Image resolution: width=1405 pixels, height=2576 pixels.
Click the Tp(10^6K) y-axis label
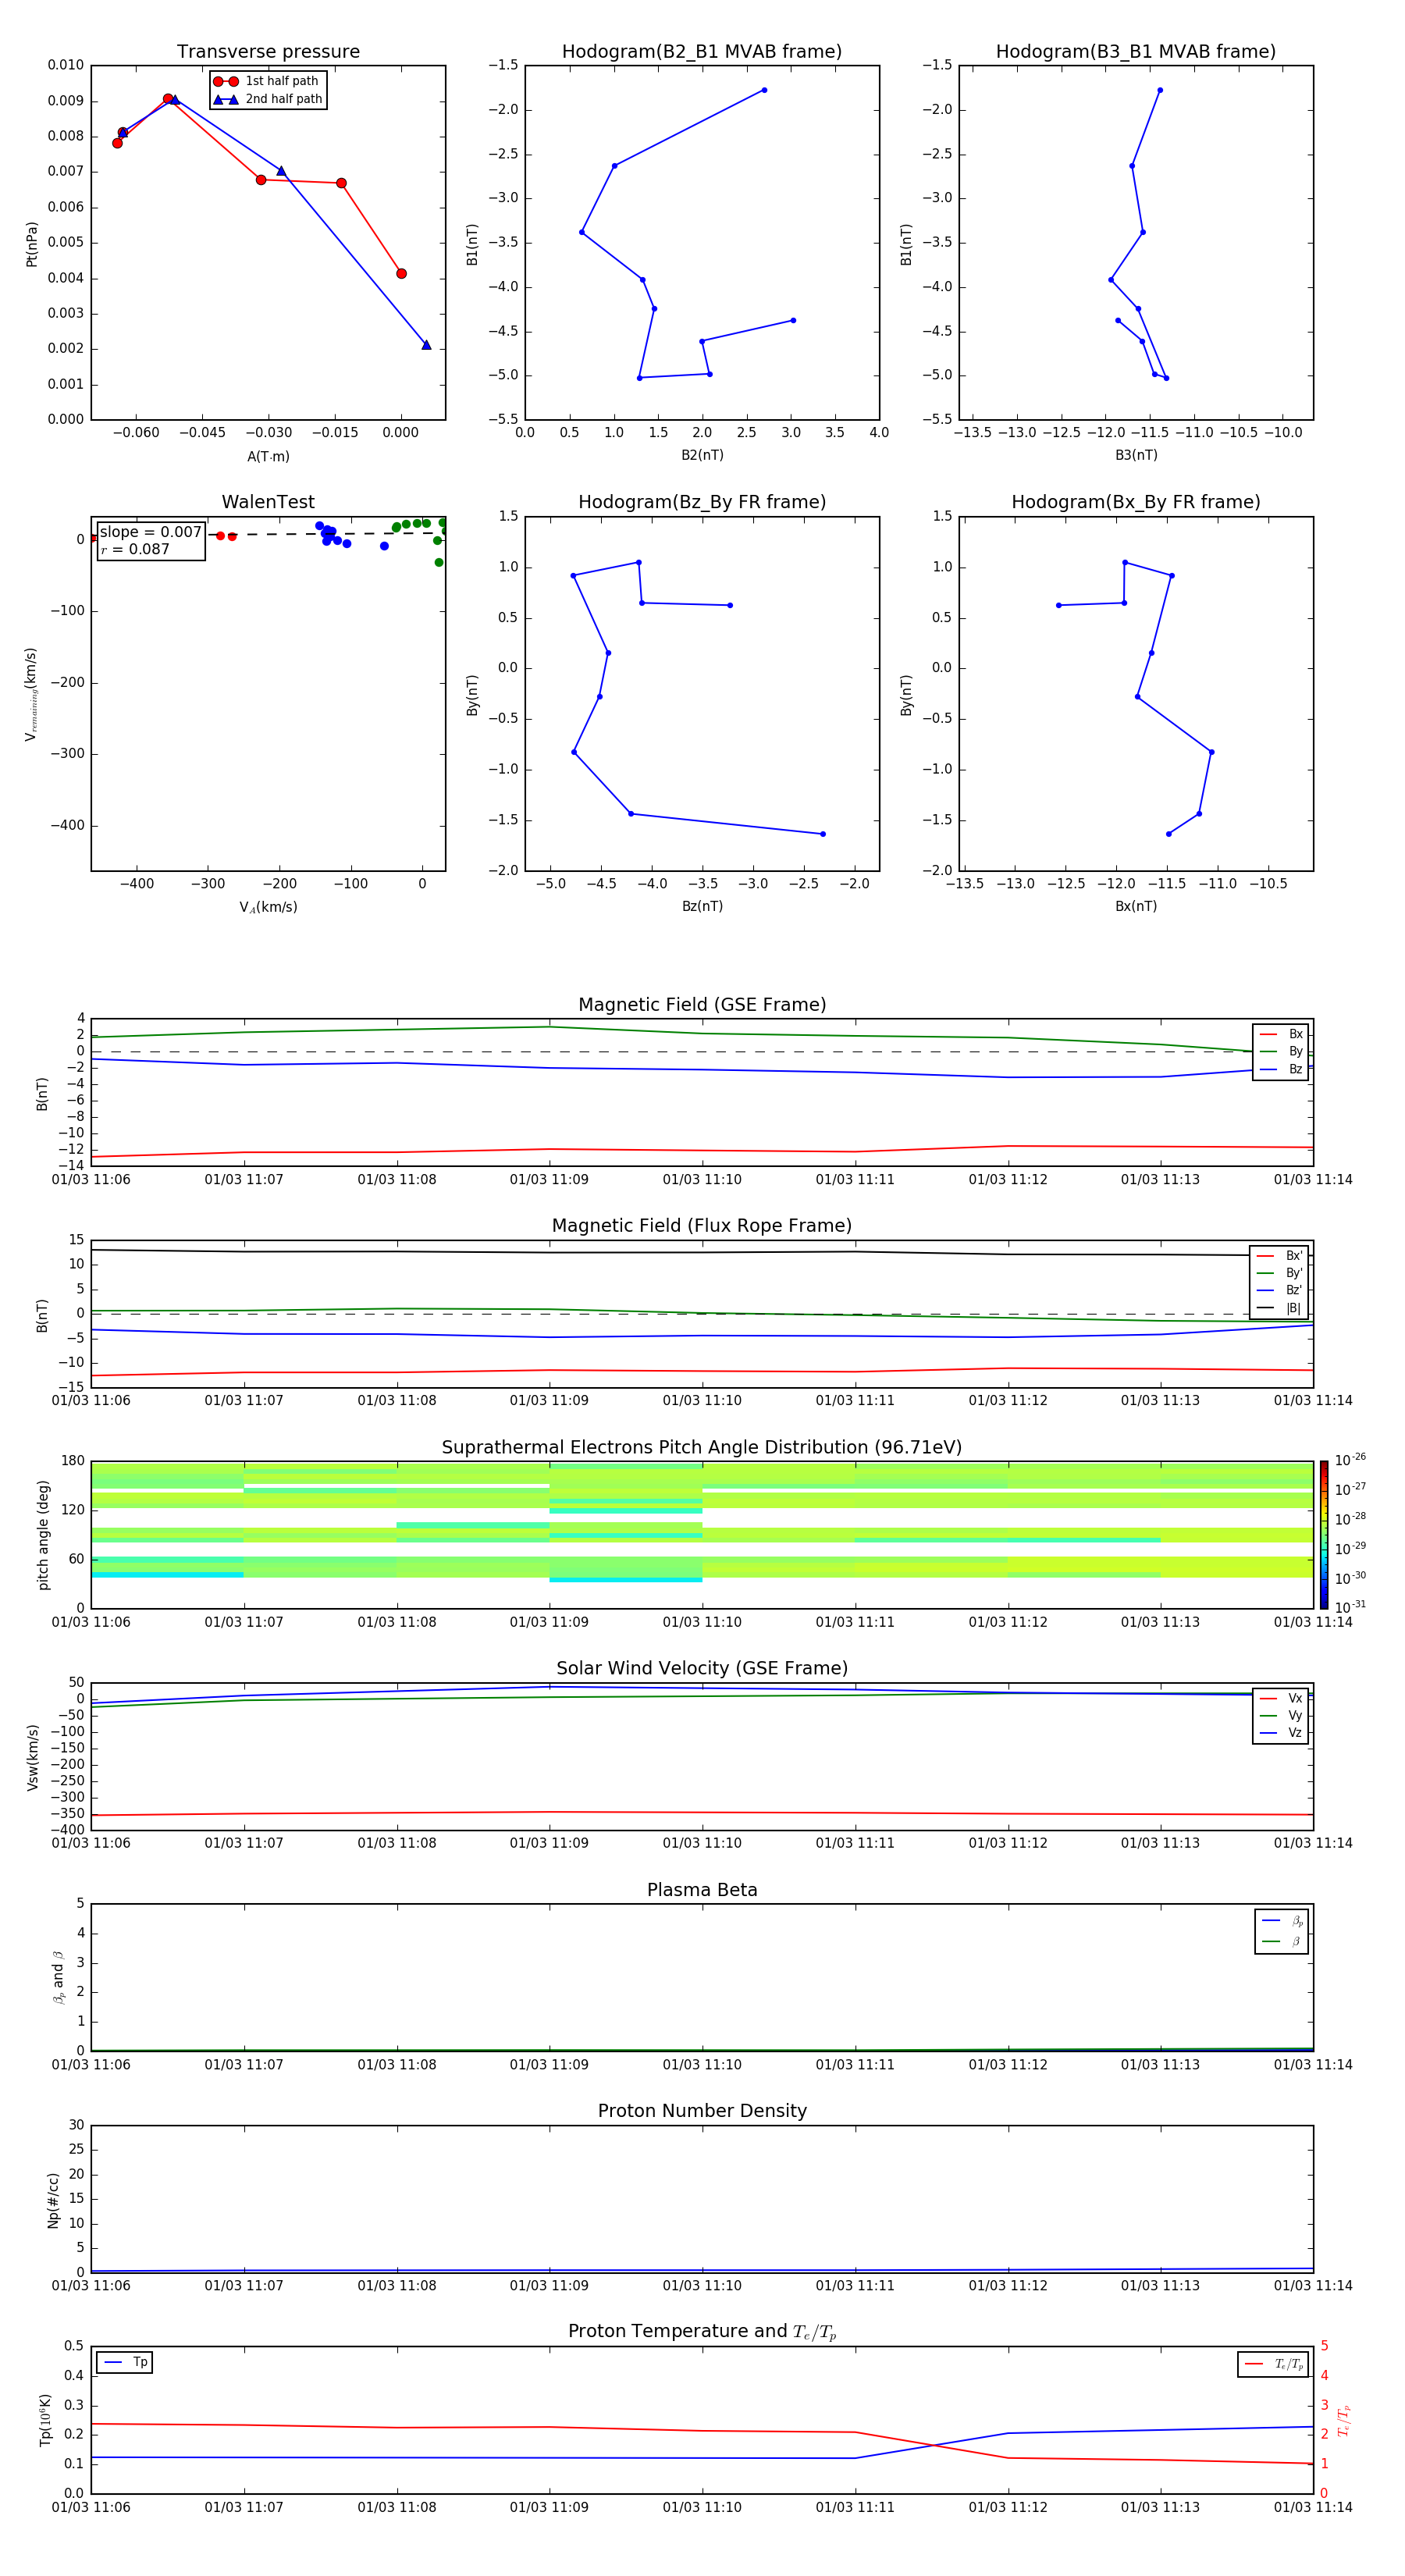click(x=45, y=2420)
